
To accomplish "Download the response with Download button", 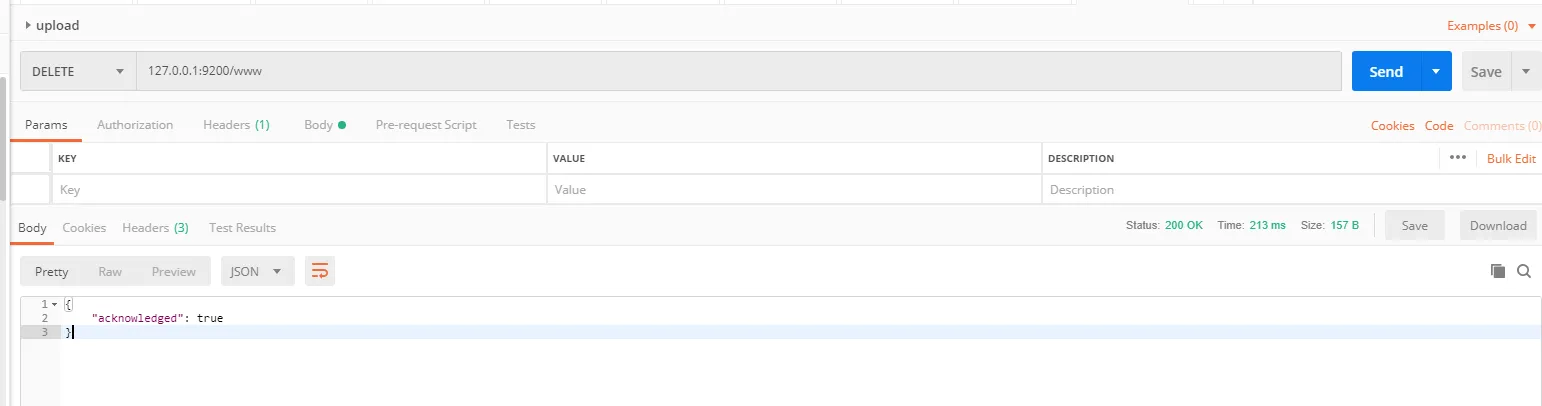I will coord(1497,226).
